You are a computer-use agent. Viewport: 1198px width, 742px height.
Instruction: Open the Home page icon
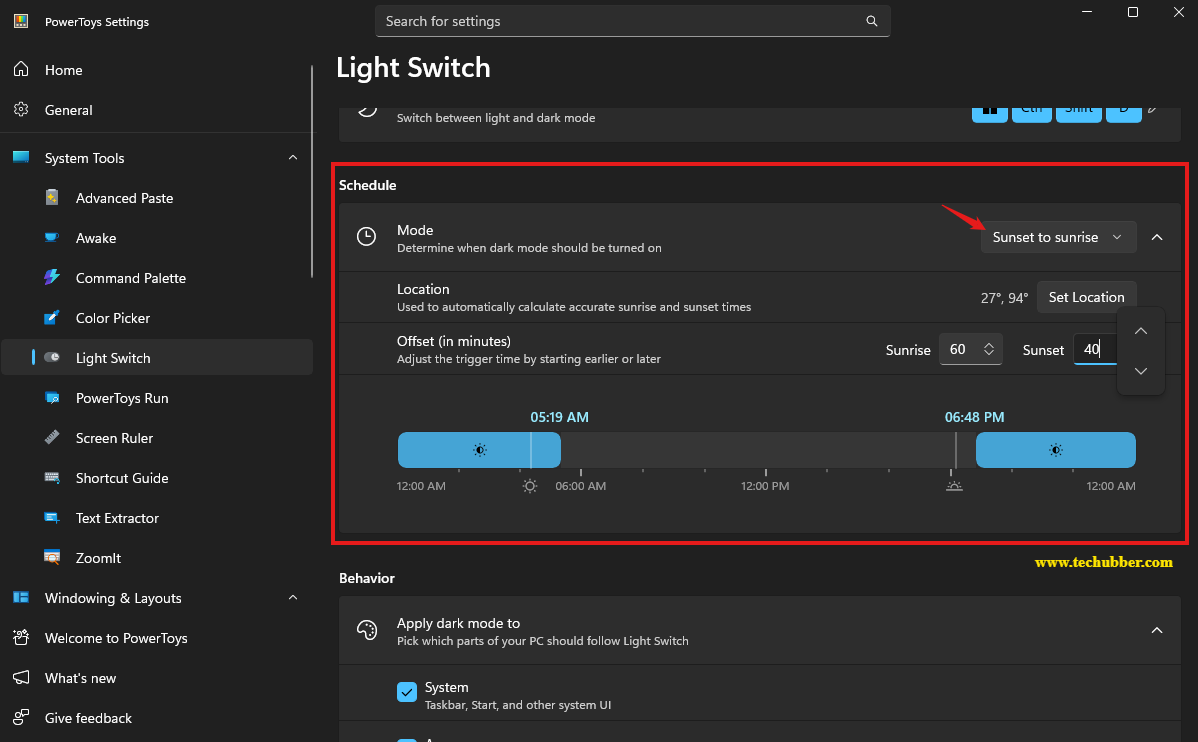(x=21, y=70)
